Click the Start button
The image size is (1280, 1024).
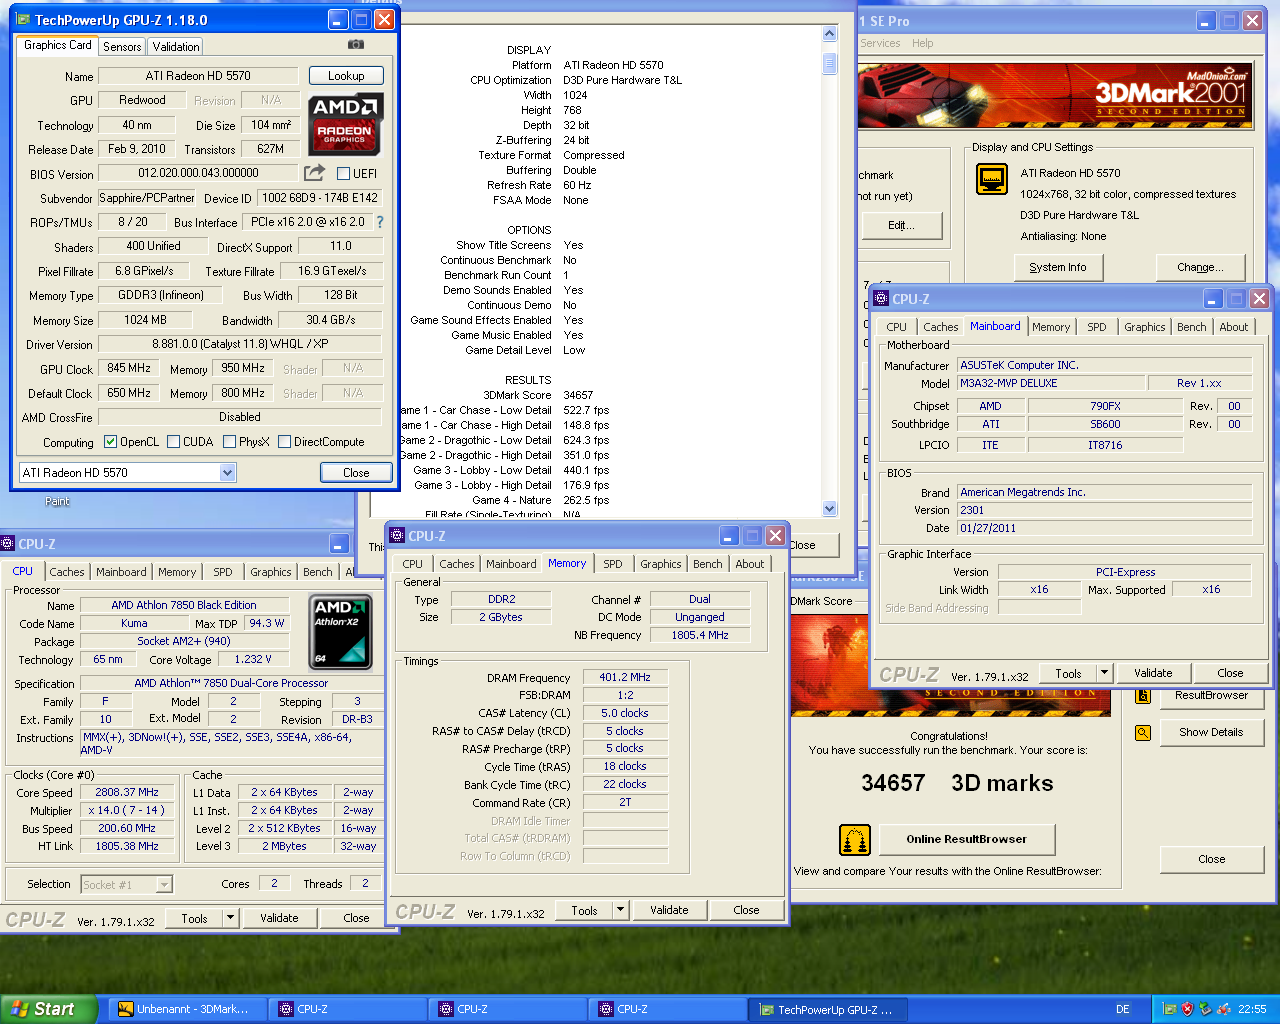49,1009
